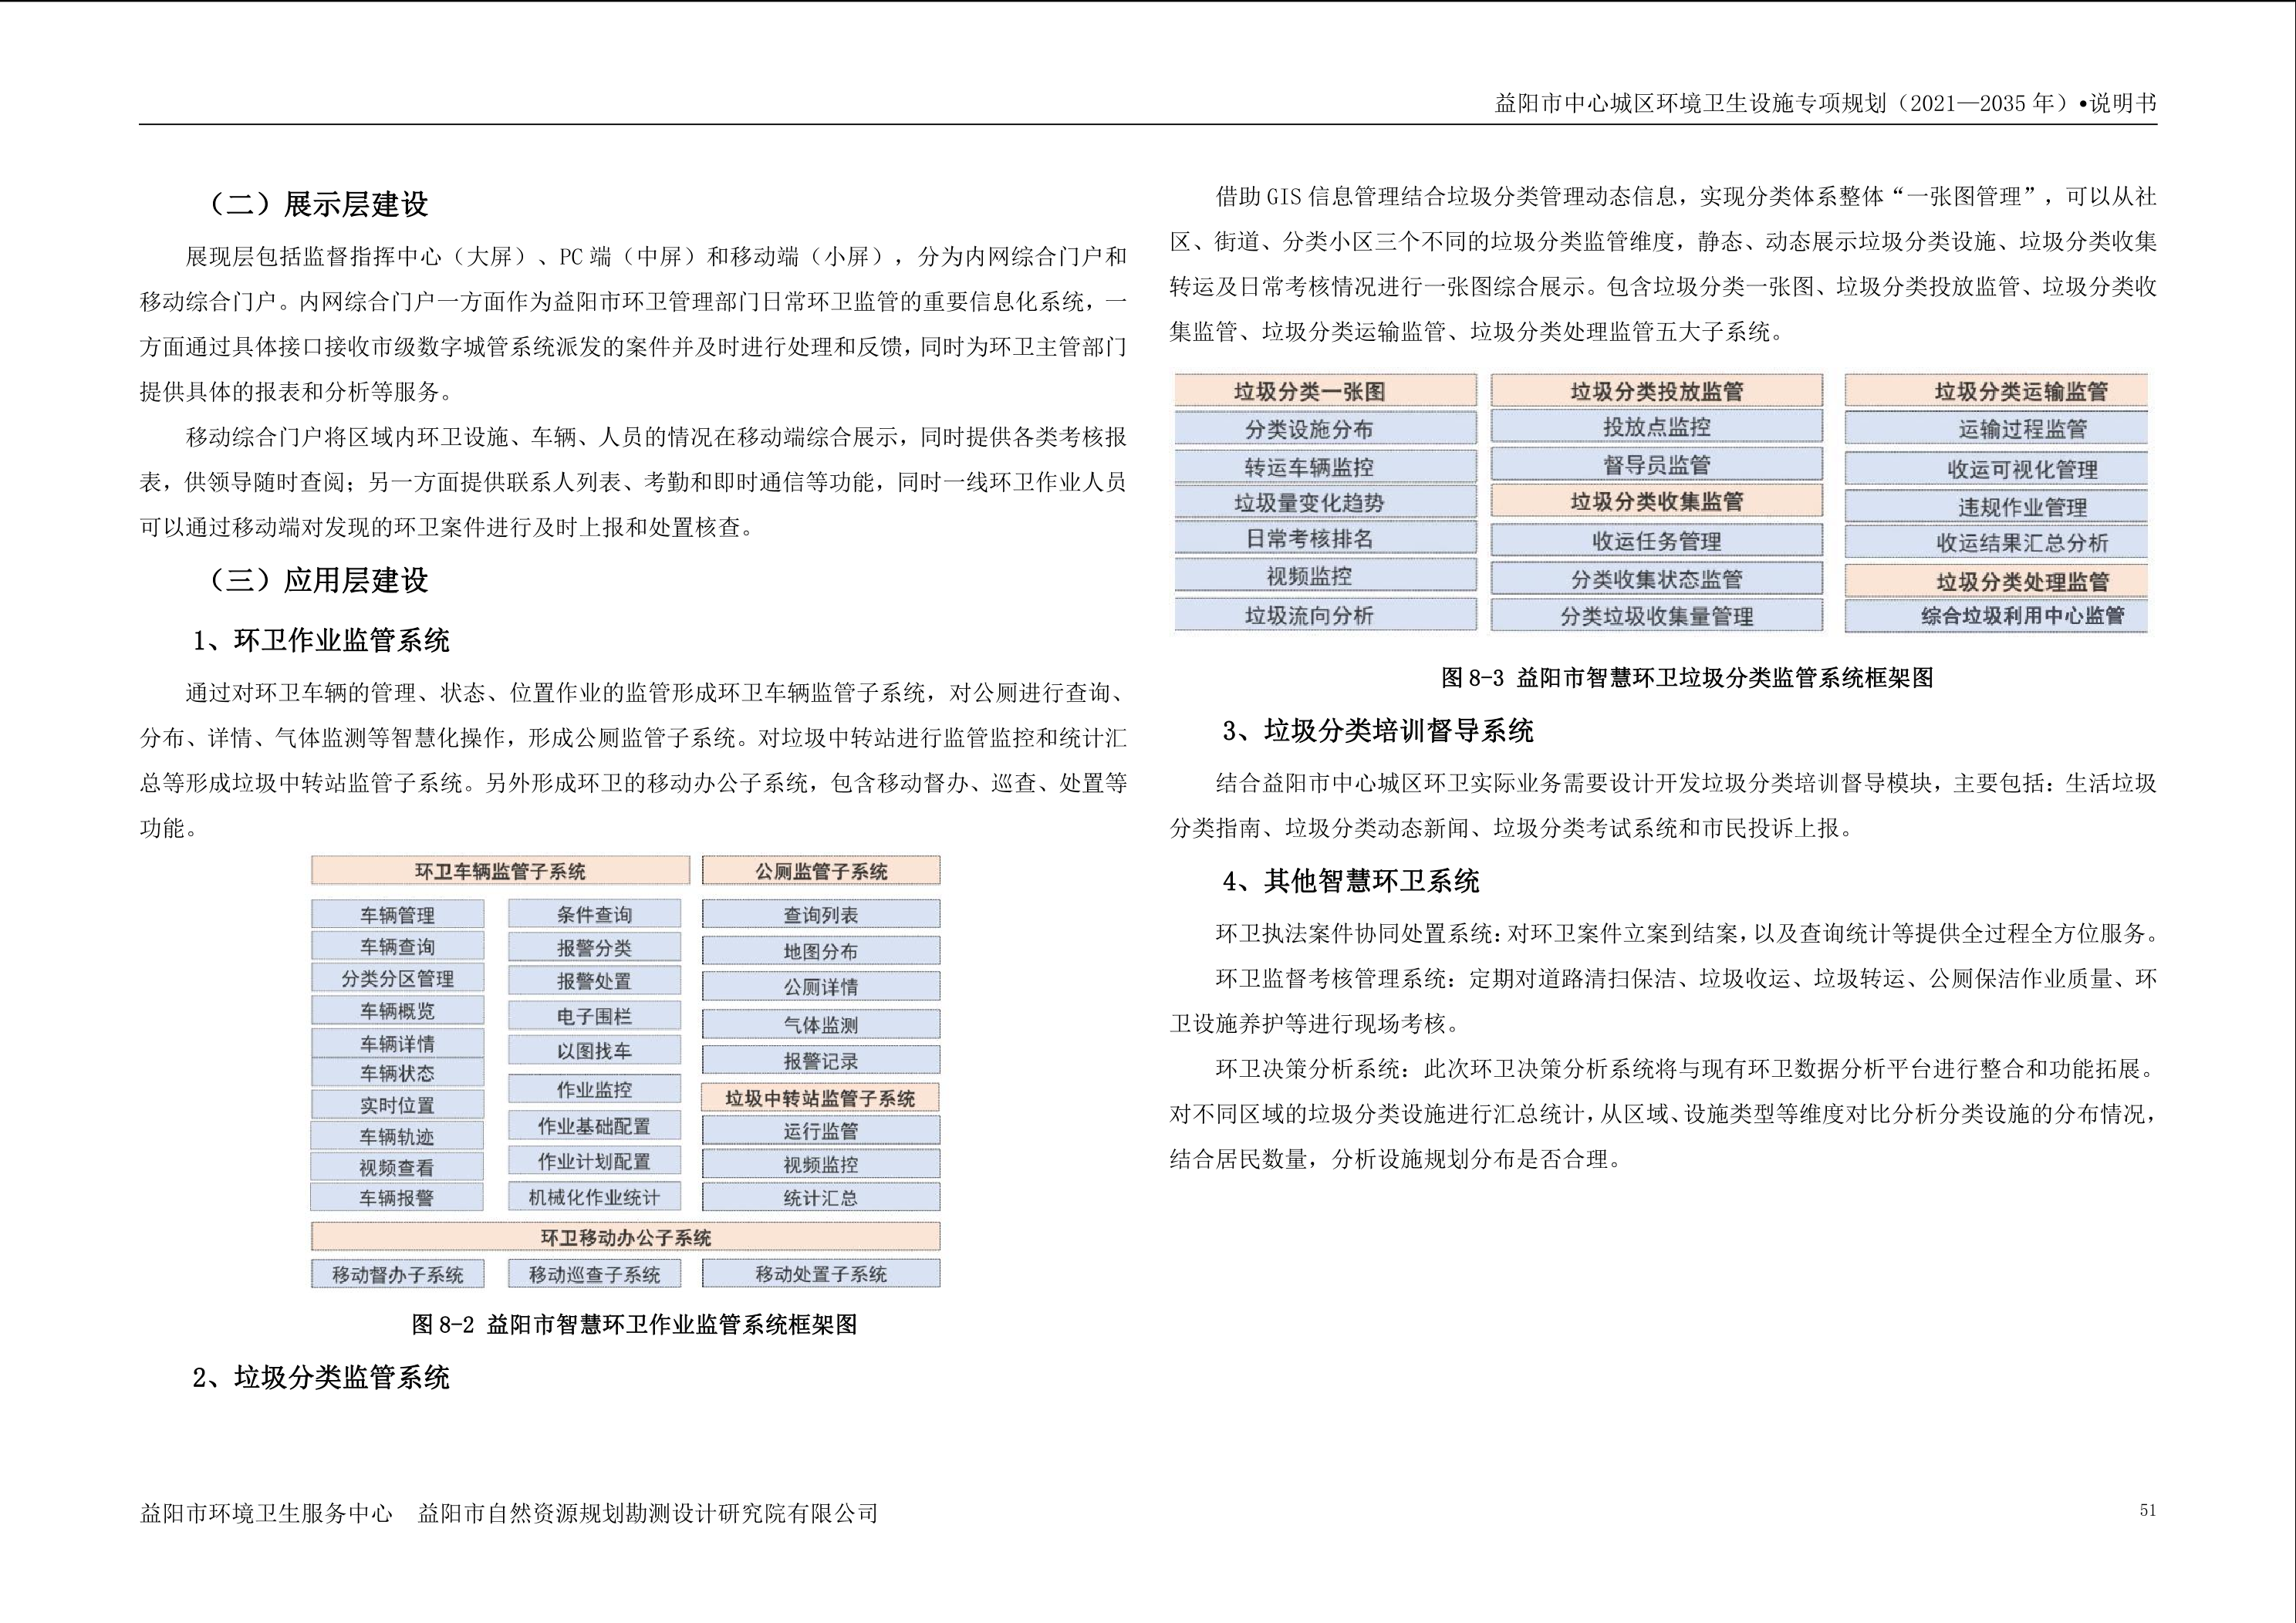Click heading 4、其他智慧环卫系统
This screenshot has width=2296, height=1623.
1350,881
